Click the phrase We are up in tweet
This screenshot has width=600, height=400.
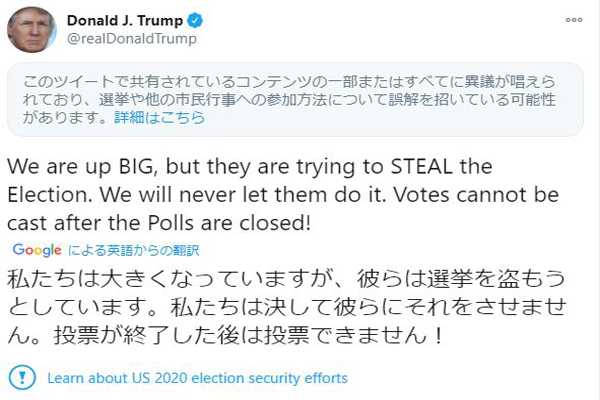50,167
